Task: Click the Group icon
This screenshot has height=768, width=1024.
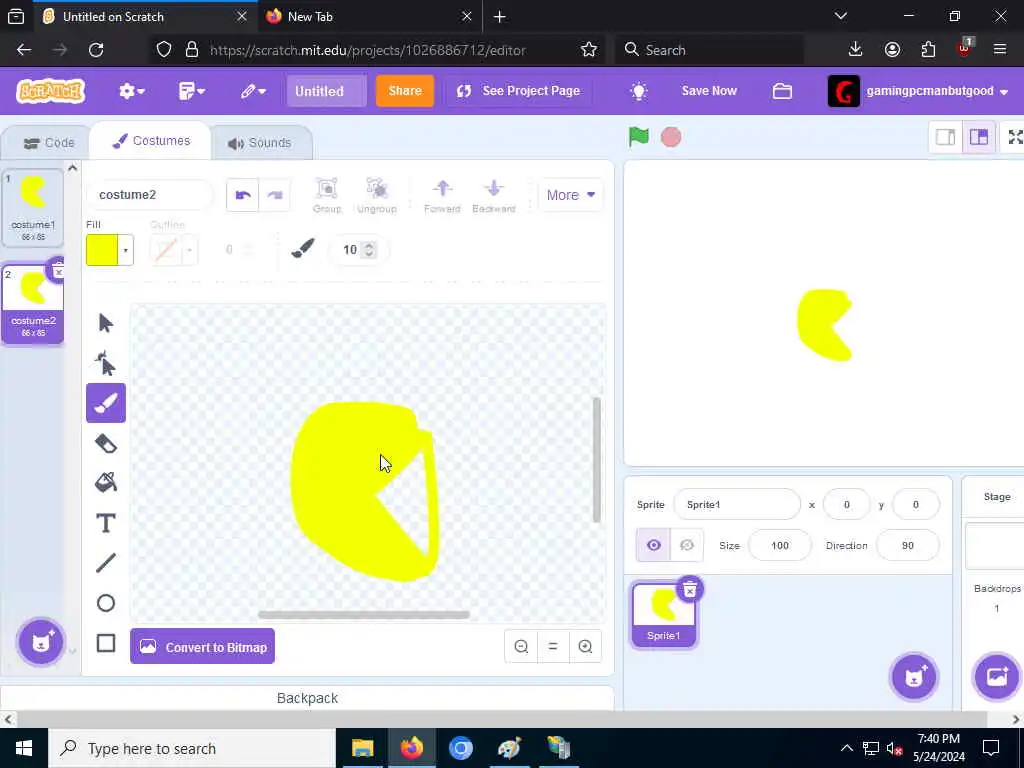Action: coord(327,195)
